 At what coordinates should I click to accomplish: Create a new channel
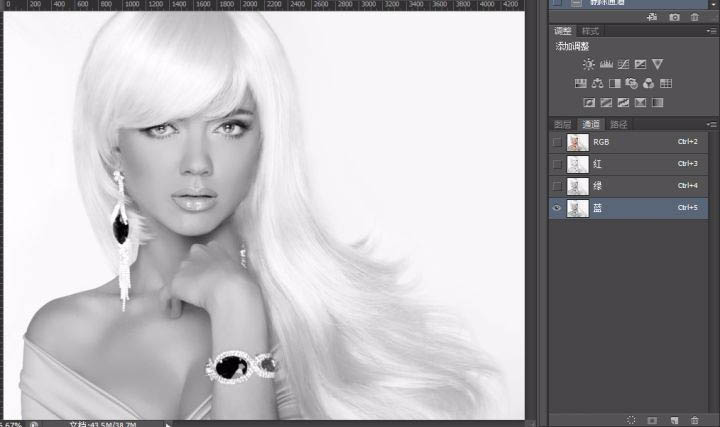click(674, 420)
